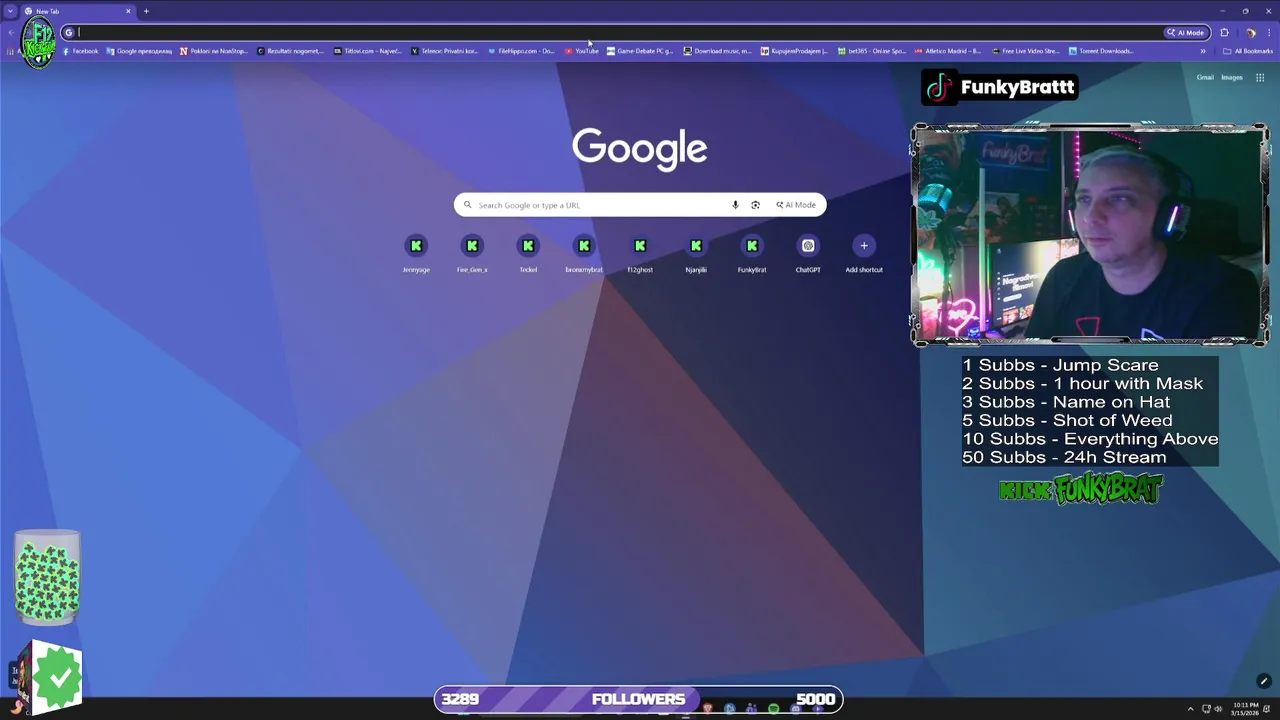
Task: Open the Chrome extensions puzzle icon
Action: coord(1224,32)
